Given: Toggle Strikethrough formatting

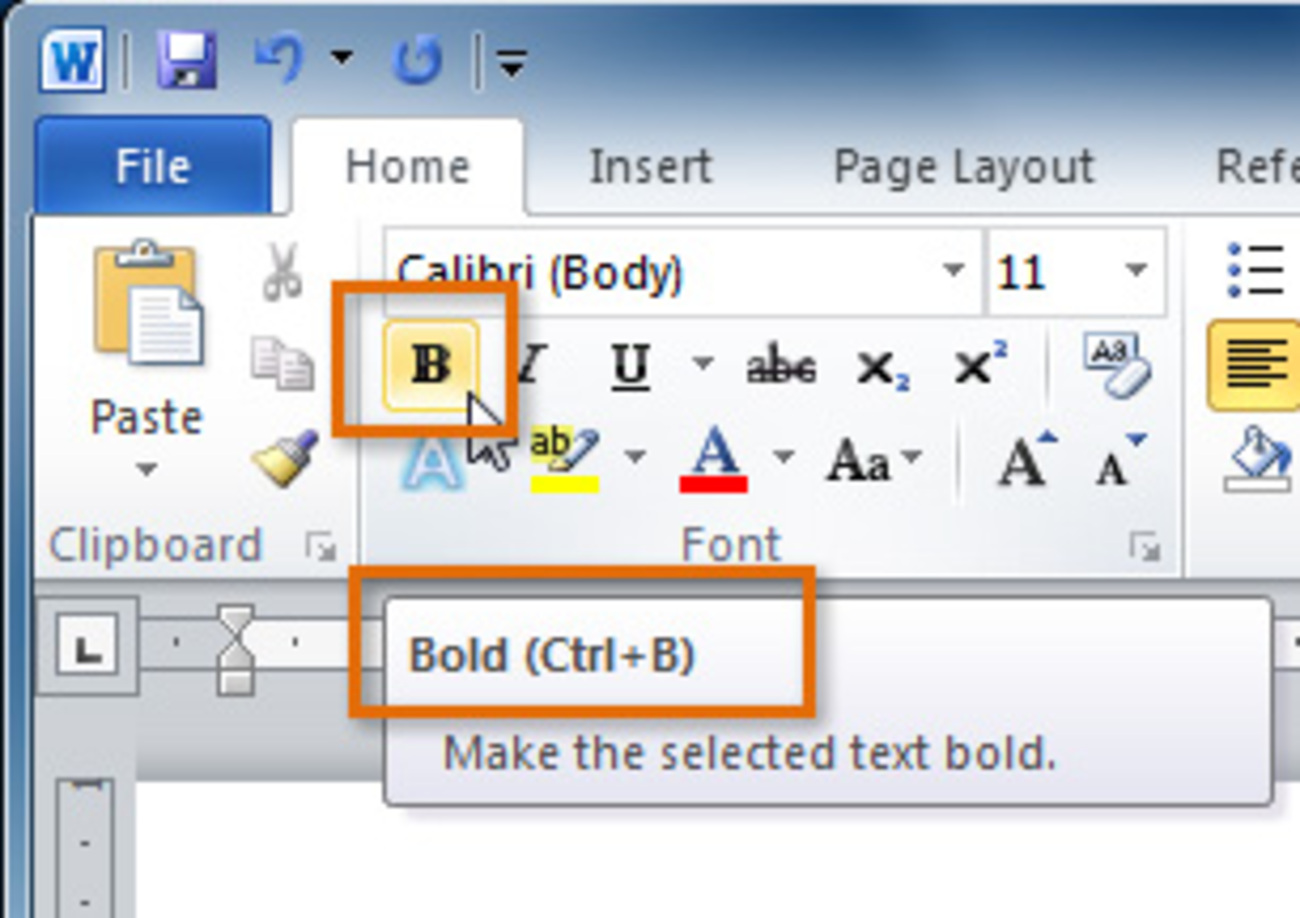Looking at the screenshot, I should 781,367.
